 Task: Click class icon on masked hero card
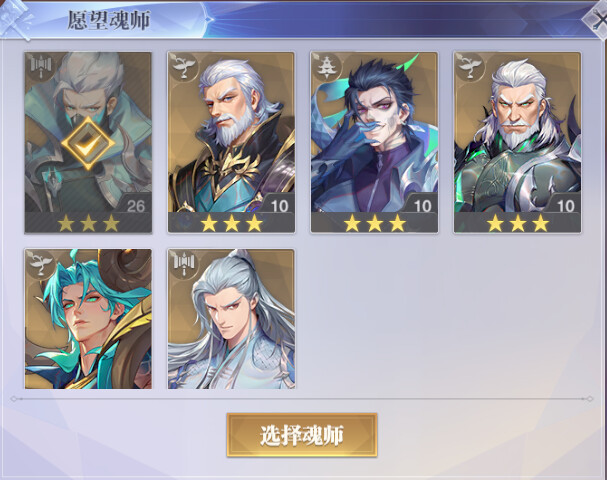(x=40, y=67)
